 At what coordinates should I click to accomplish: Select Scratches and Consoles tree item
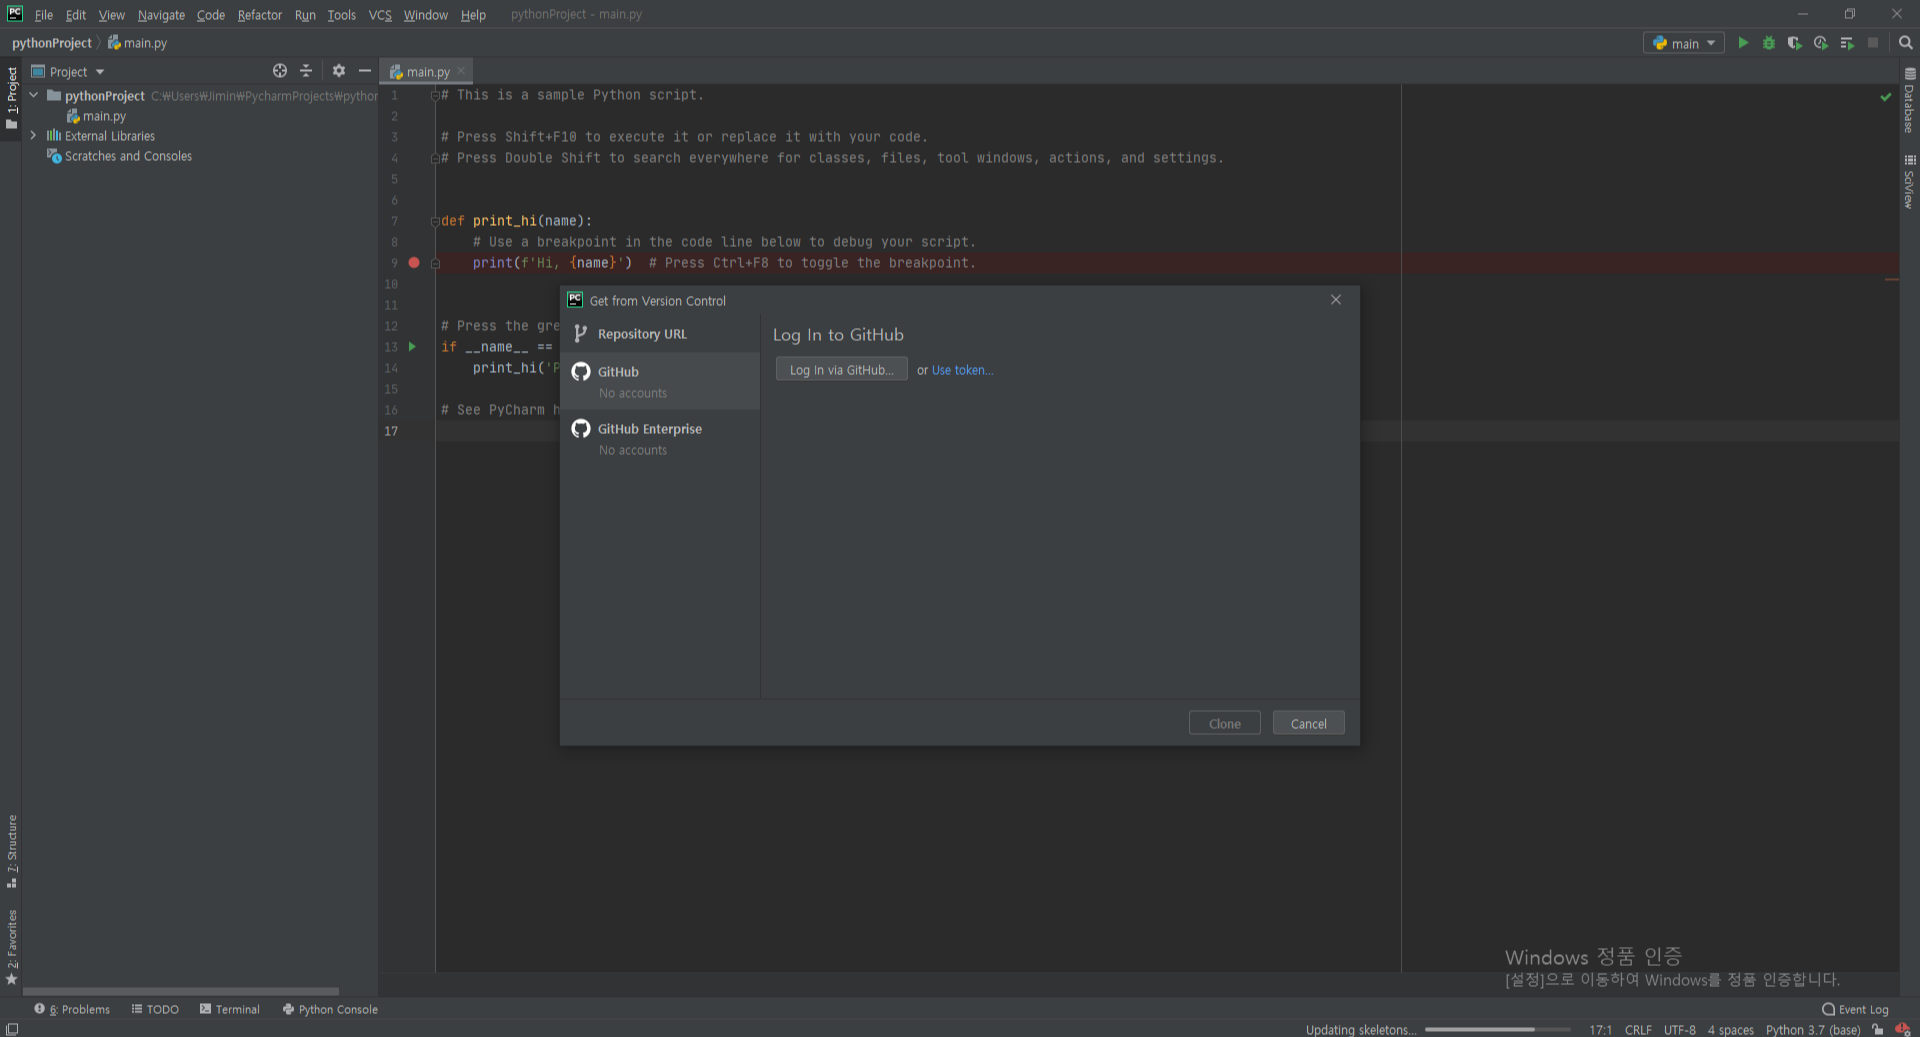click(120, 156)
